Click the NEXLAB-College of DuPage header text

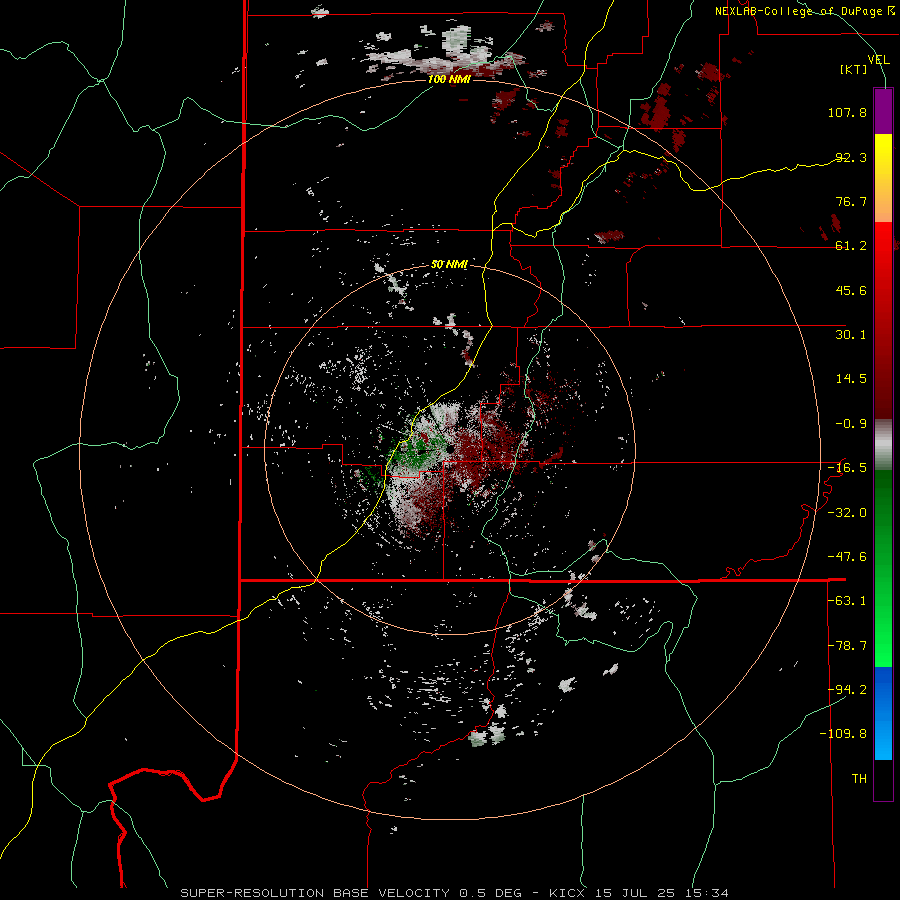tap(804, 11)
